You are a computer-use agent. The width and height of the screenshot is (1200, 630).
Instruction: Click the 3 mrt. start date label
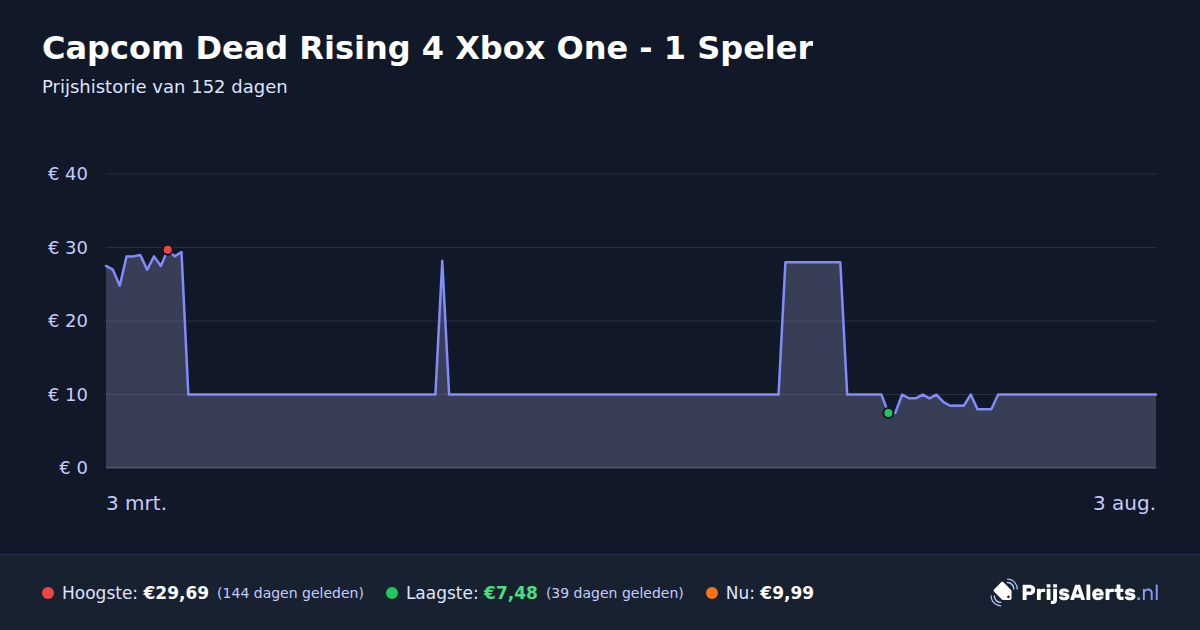137,503
